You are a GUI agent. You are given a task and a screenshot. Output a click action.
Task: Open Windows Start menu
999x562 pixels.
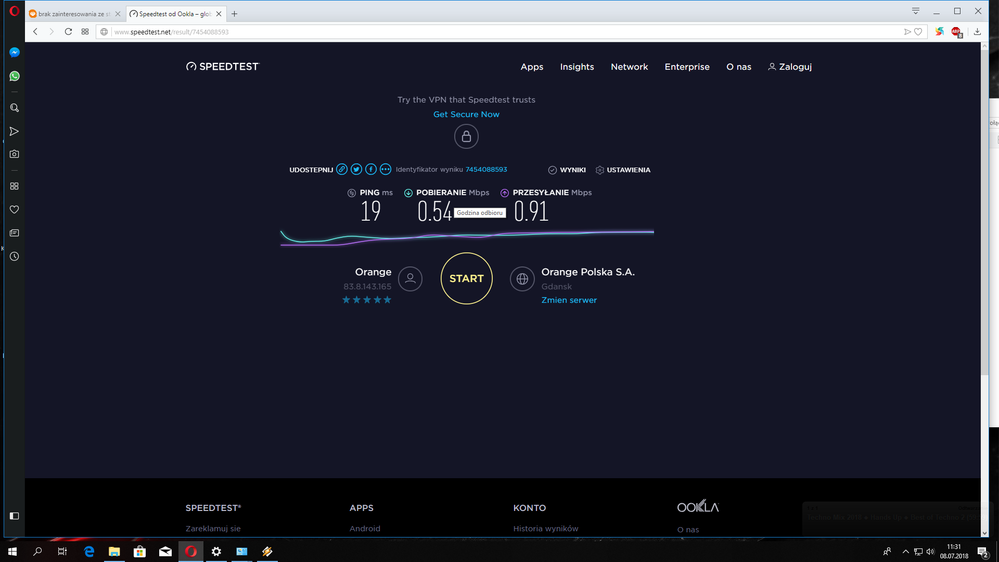click(12, 551)
